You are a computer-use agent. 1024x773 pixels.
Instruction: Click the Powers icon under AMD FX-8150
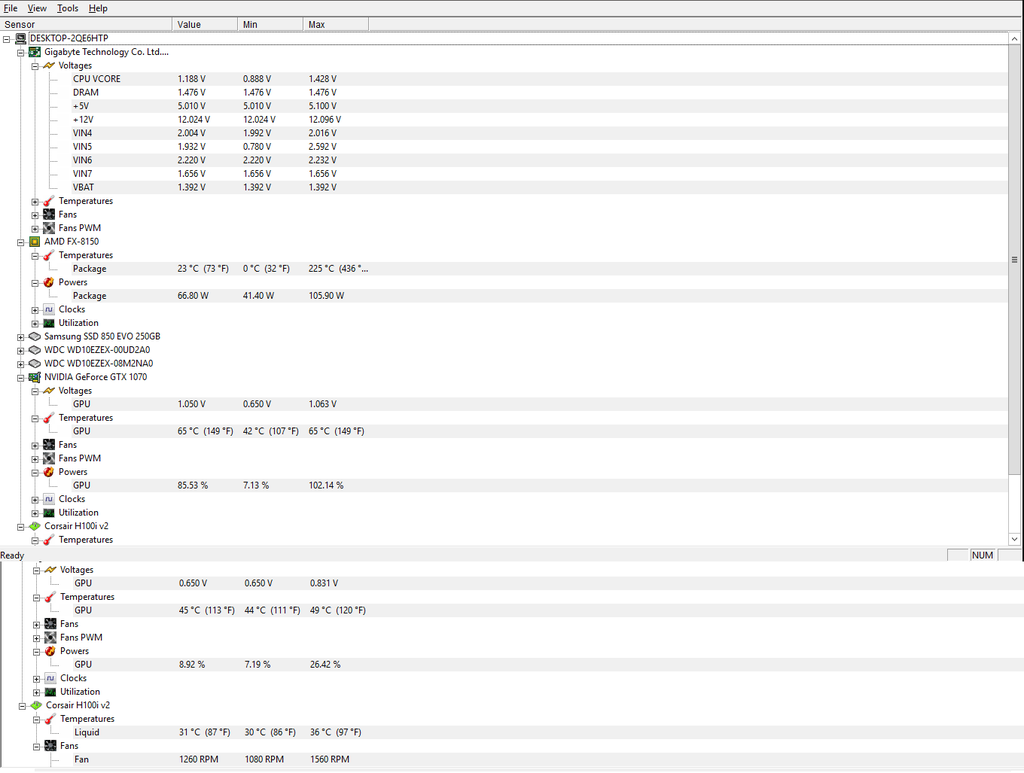[49, 283]
